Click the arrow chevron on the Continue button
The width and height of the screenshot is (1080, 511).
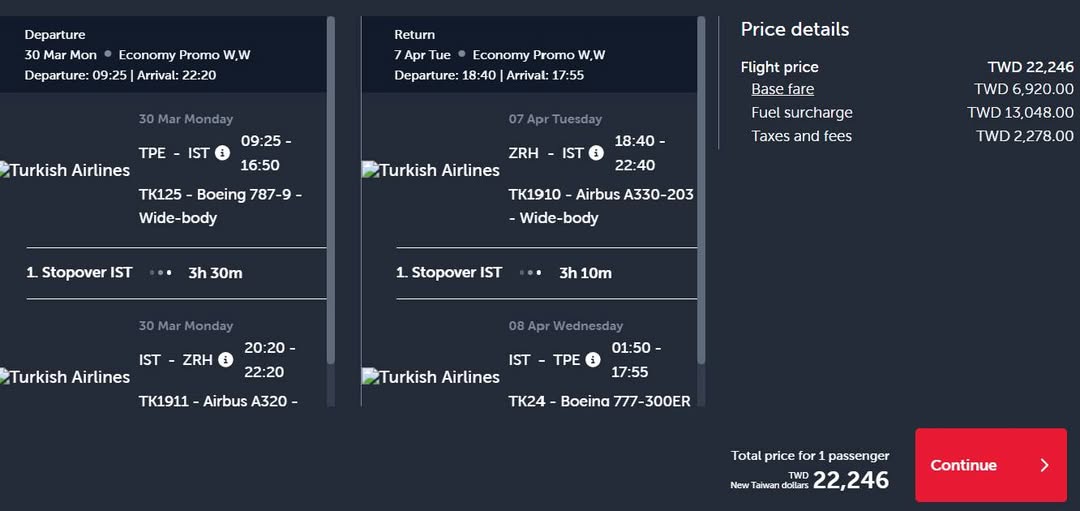(x=1044, y=465)
